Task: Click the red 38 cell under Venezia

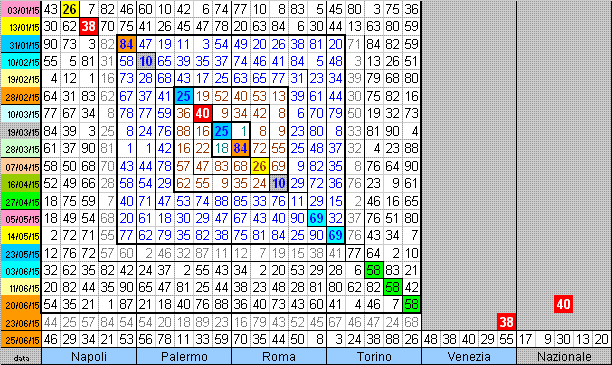Action: (x=507, y=322)
